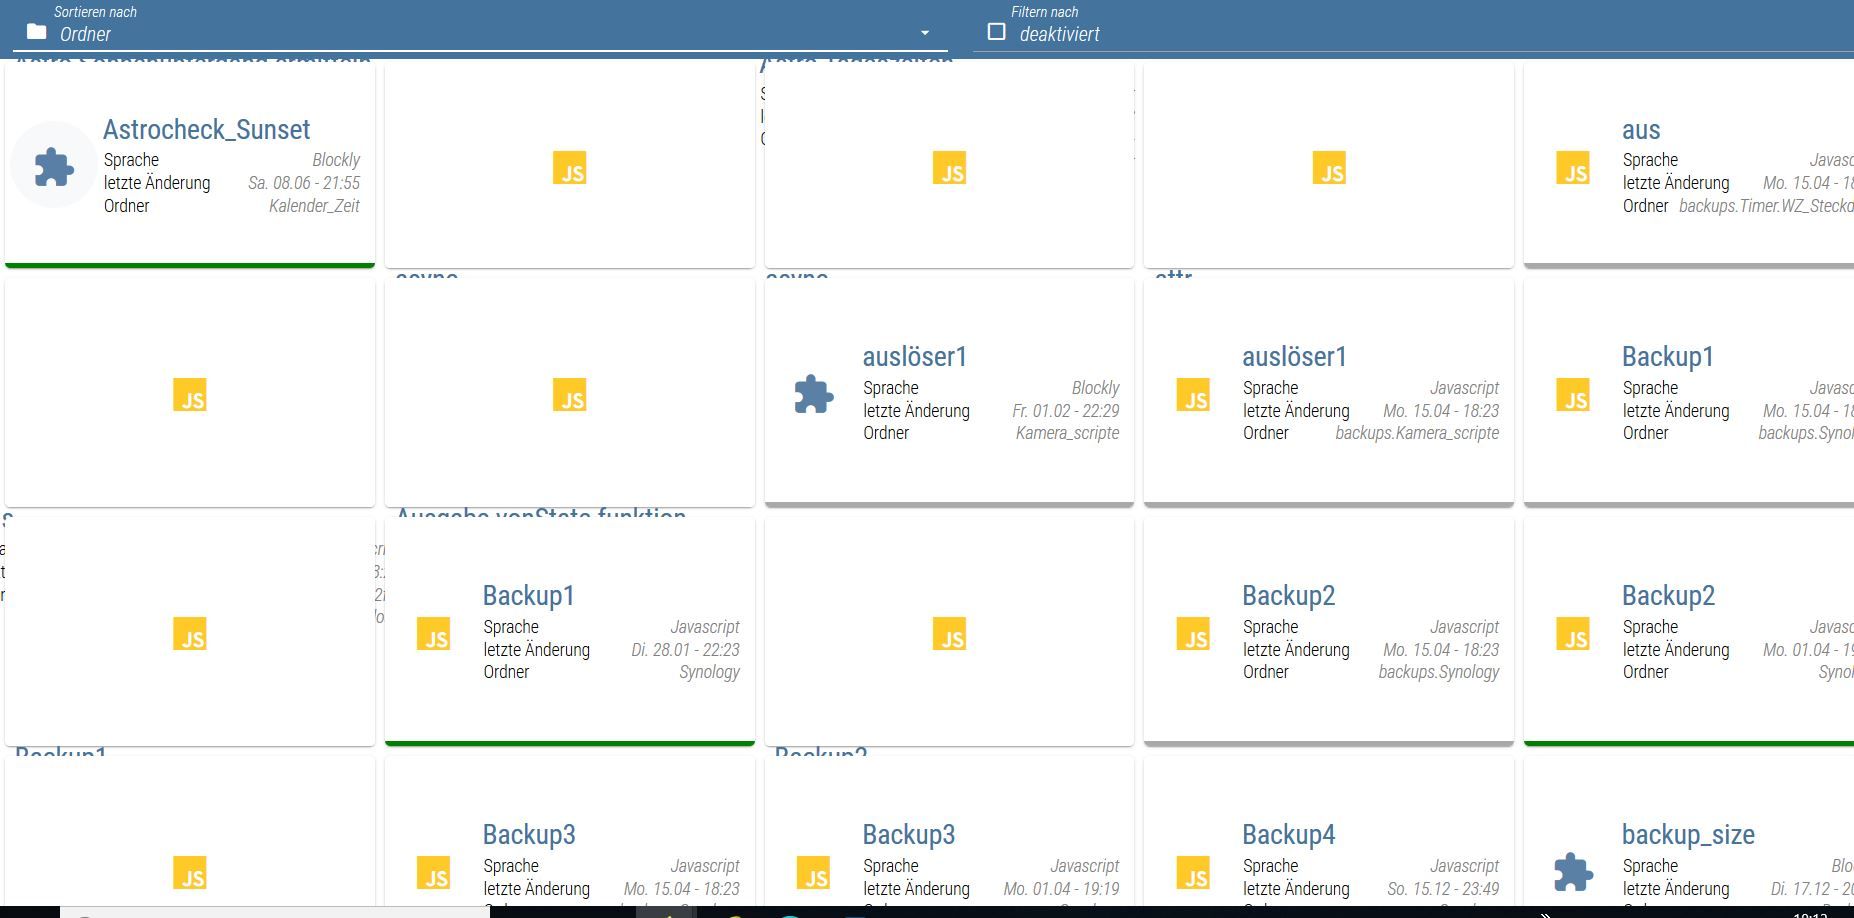Expand the Sortieren nach dropdown arrow

[925, 33]
